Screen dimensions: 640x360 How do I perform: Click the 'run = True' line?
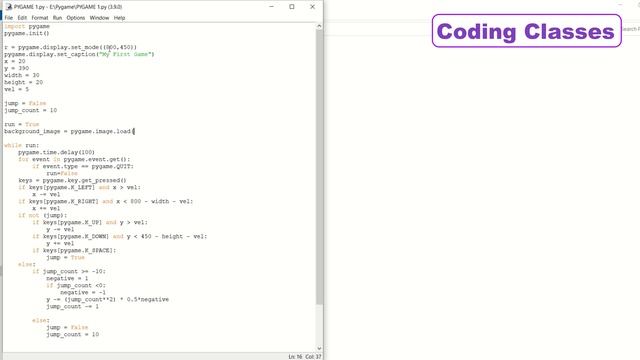click(x=22, y=124)
